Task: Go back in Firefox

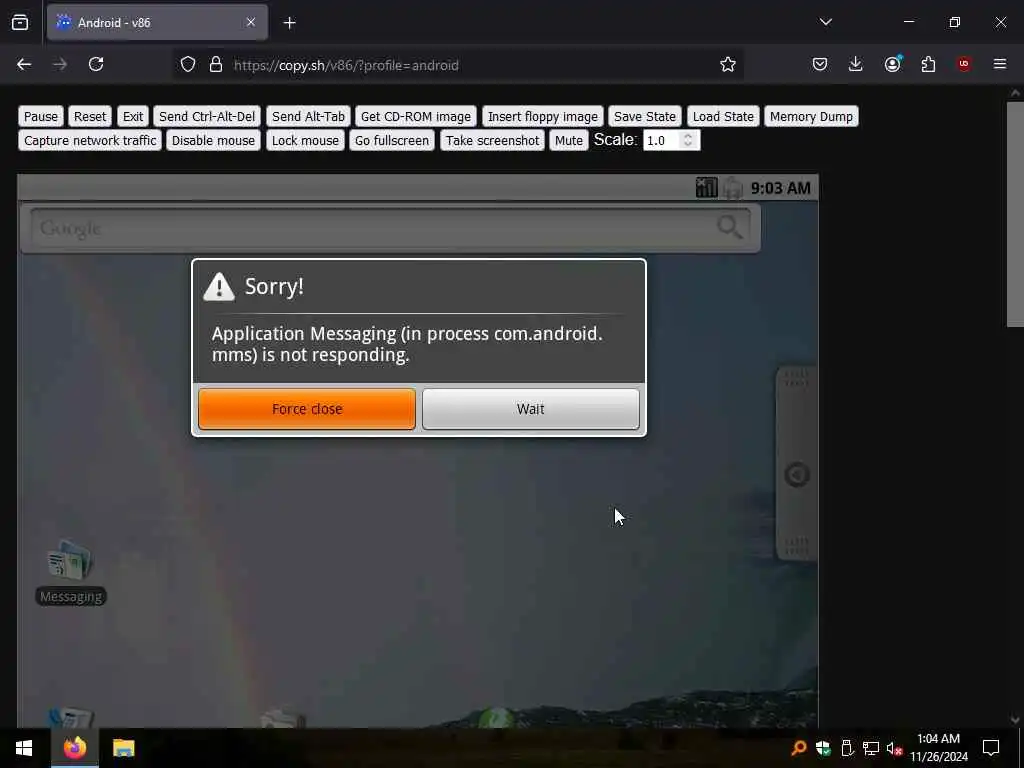Action: (24, 64)
